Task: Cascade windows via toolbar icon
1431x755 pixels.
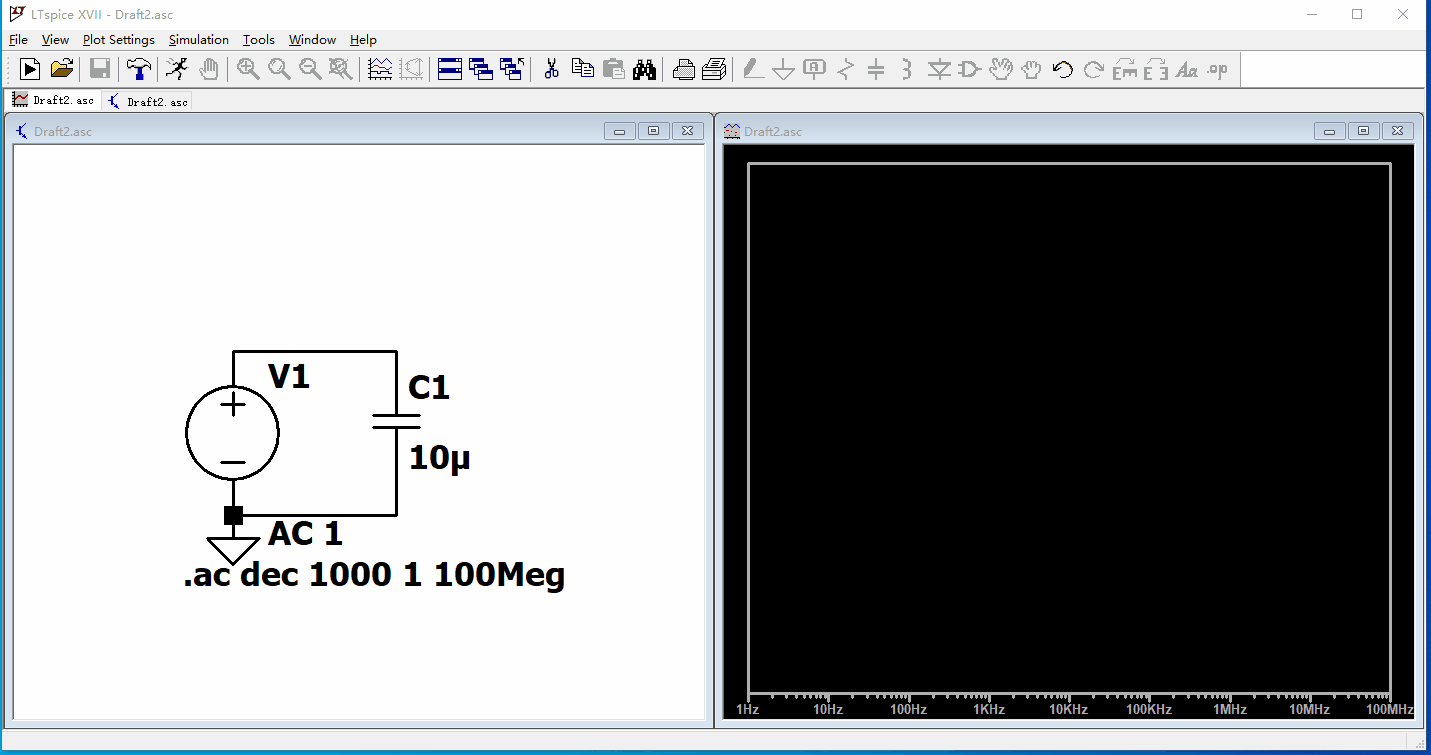Action: pos(481,69)
